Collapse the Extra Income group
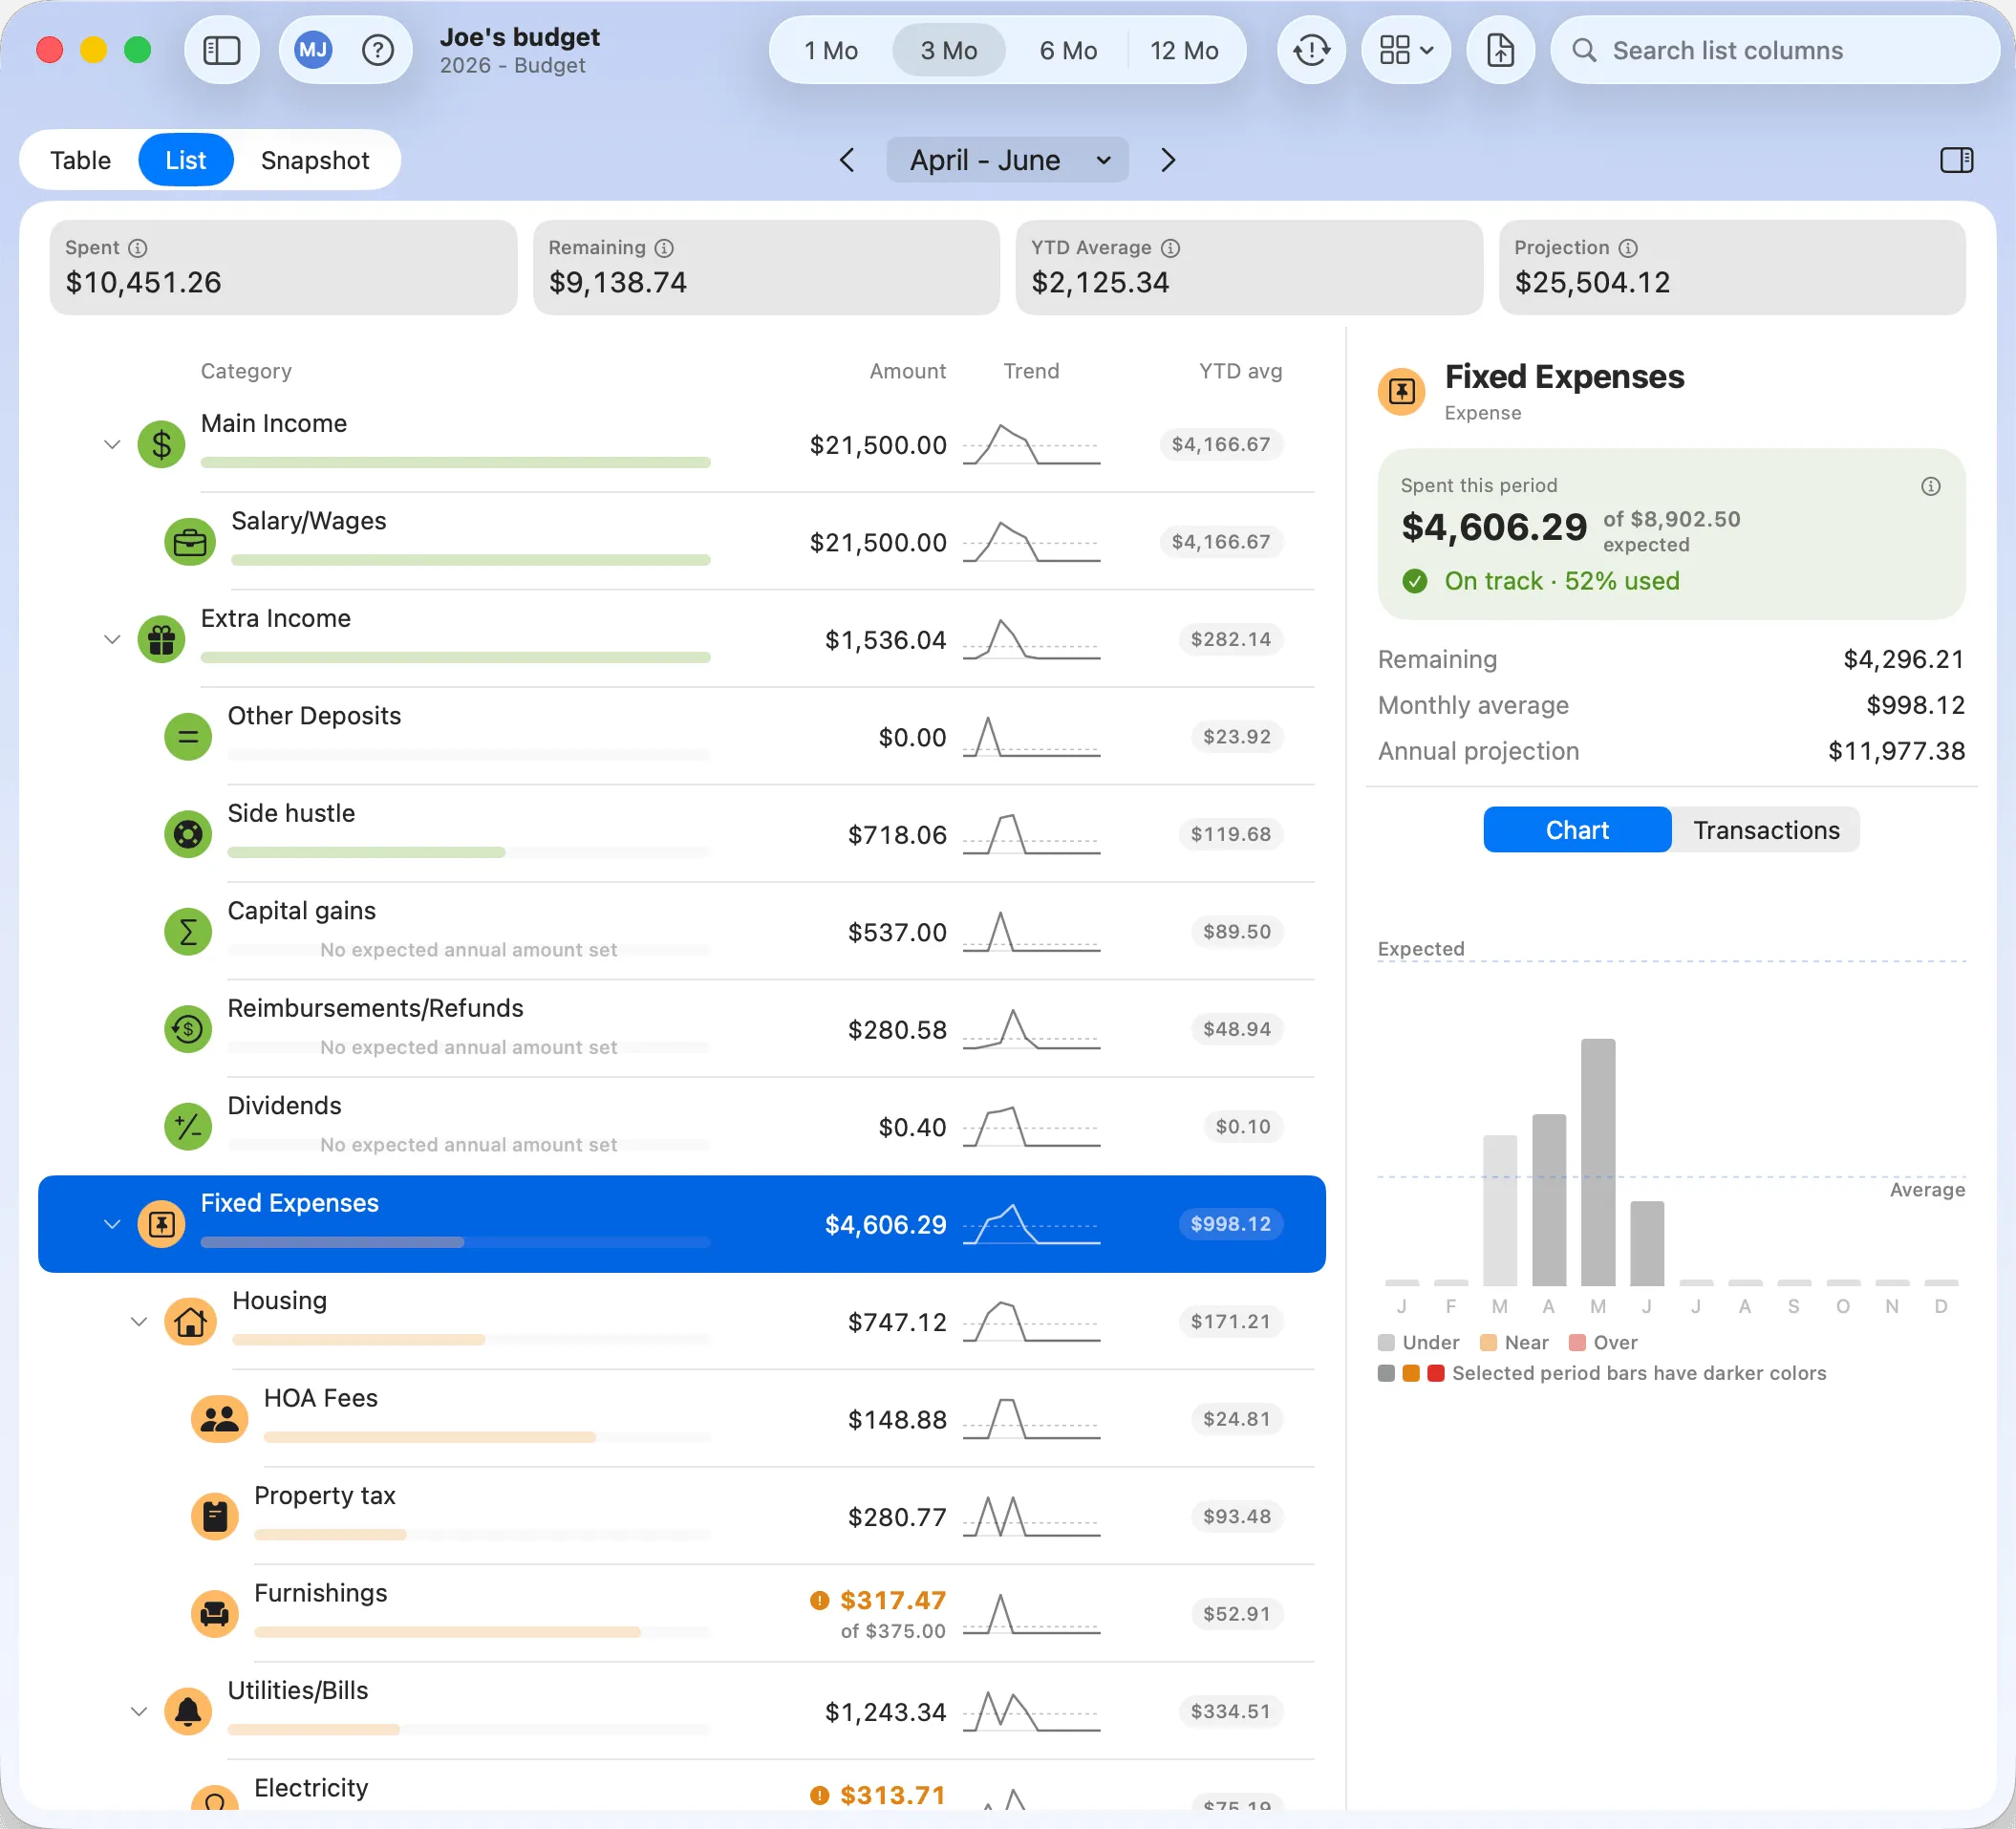This screenshot has height=1829, width=2016. [x=112, y=639]
